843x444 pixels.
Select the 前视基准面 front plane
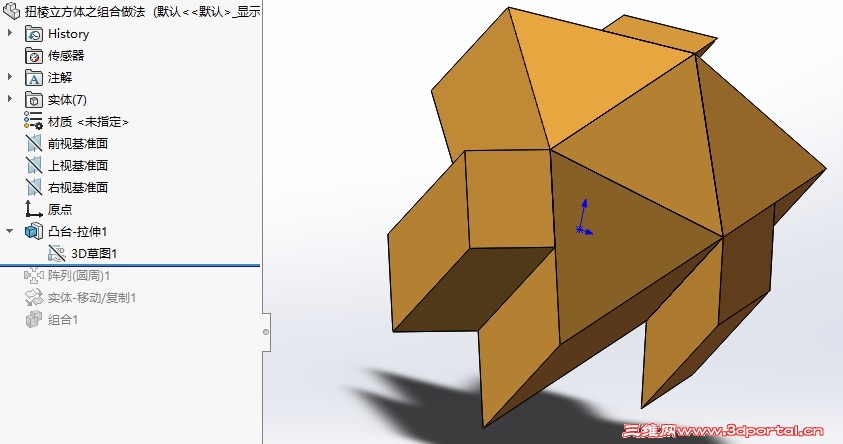coord(78,144)
